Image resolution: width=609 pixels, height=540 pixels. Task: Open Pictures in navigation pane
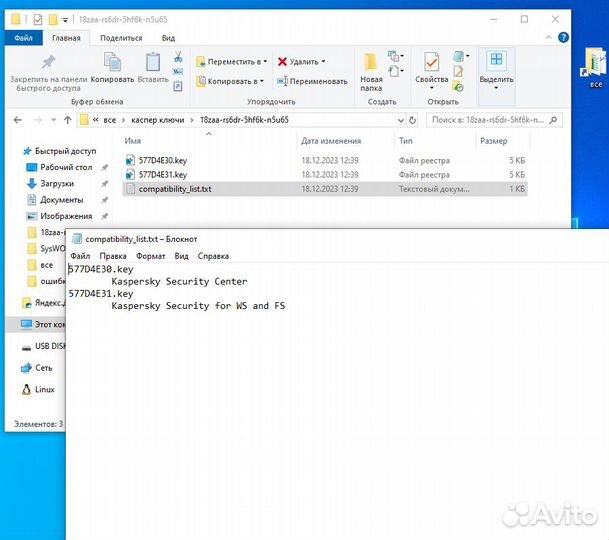click(59, 216)
